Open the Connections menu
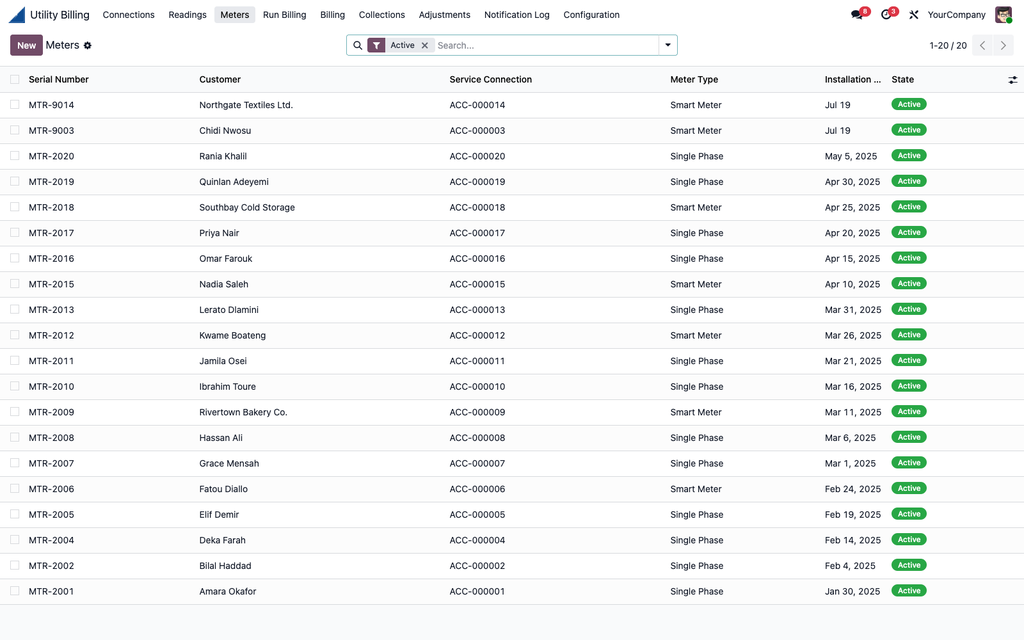Viewport: 1024px width, 640px height. [x=129, y=14]
